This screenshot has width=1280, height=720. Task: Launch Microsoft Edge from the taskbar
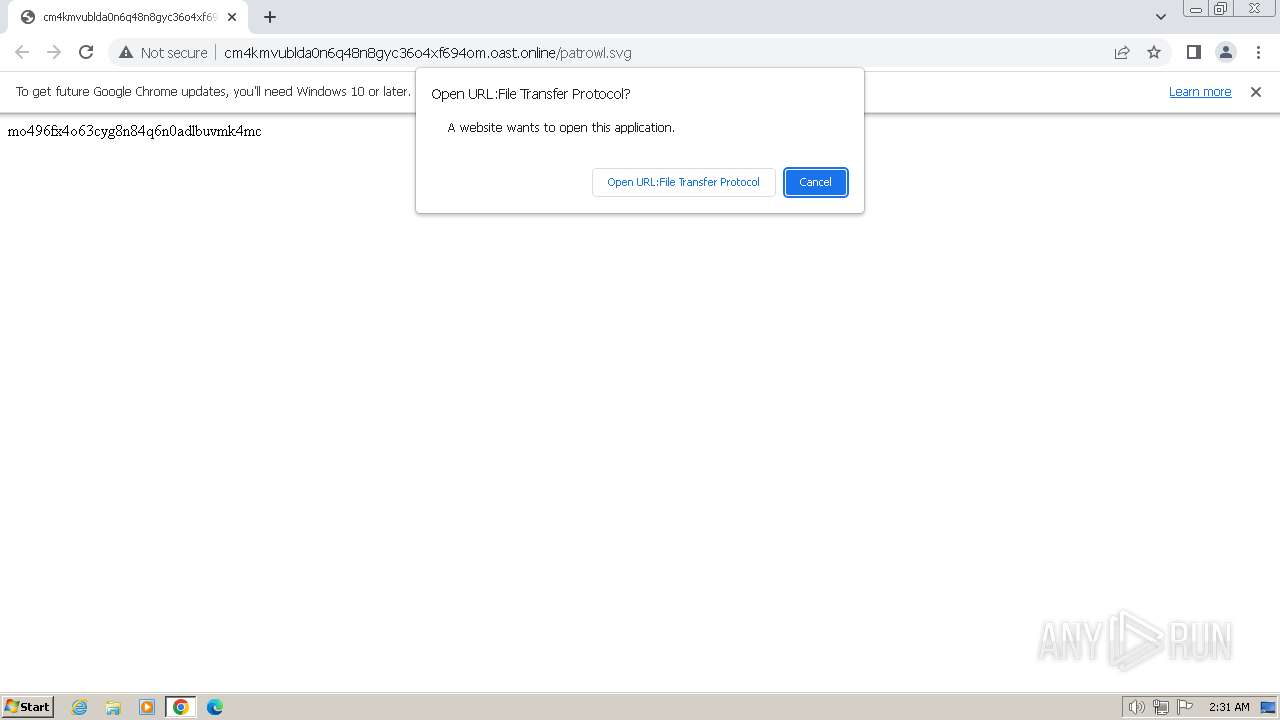click(x=215, y=707)
